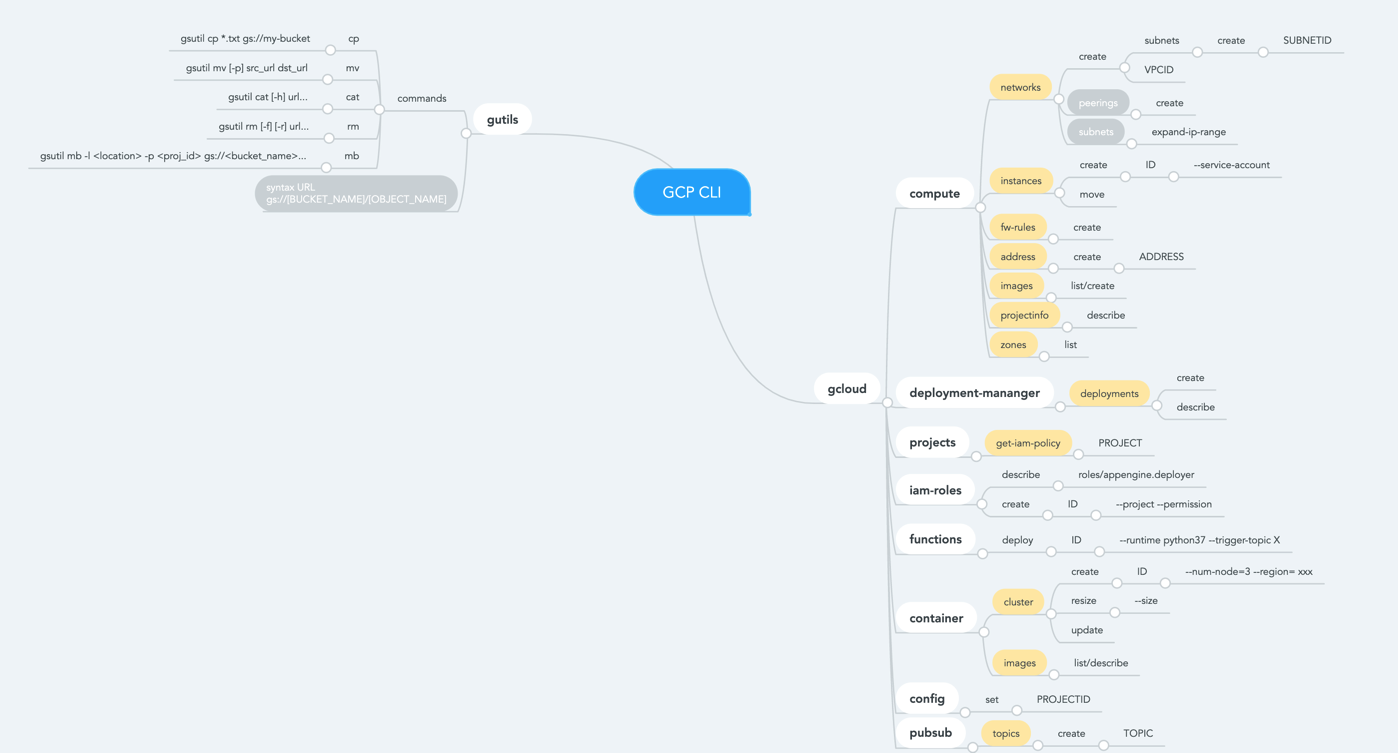The height and width of the screenshot is (753, 1398).
Task: Collapse the instances branch using its circle
Action: 1059,193
